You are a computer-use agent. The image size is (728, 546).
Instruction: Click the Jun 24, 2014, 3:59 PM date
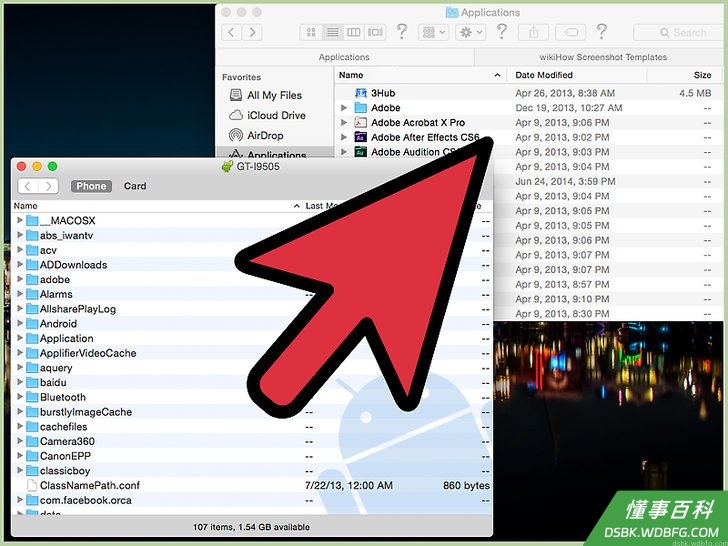[x=565, y=182]
